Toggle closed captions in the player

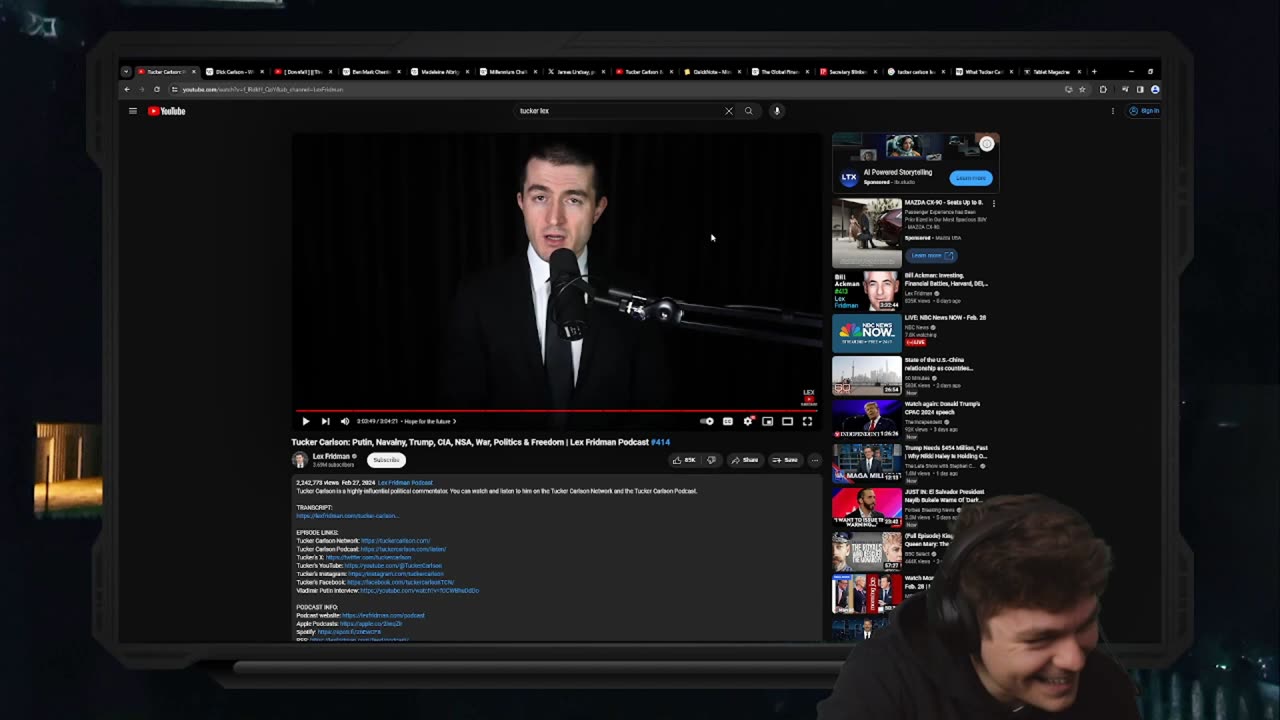click(728, 421)
